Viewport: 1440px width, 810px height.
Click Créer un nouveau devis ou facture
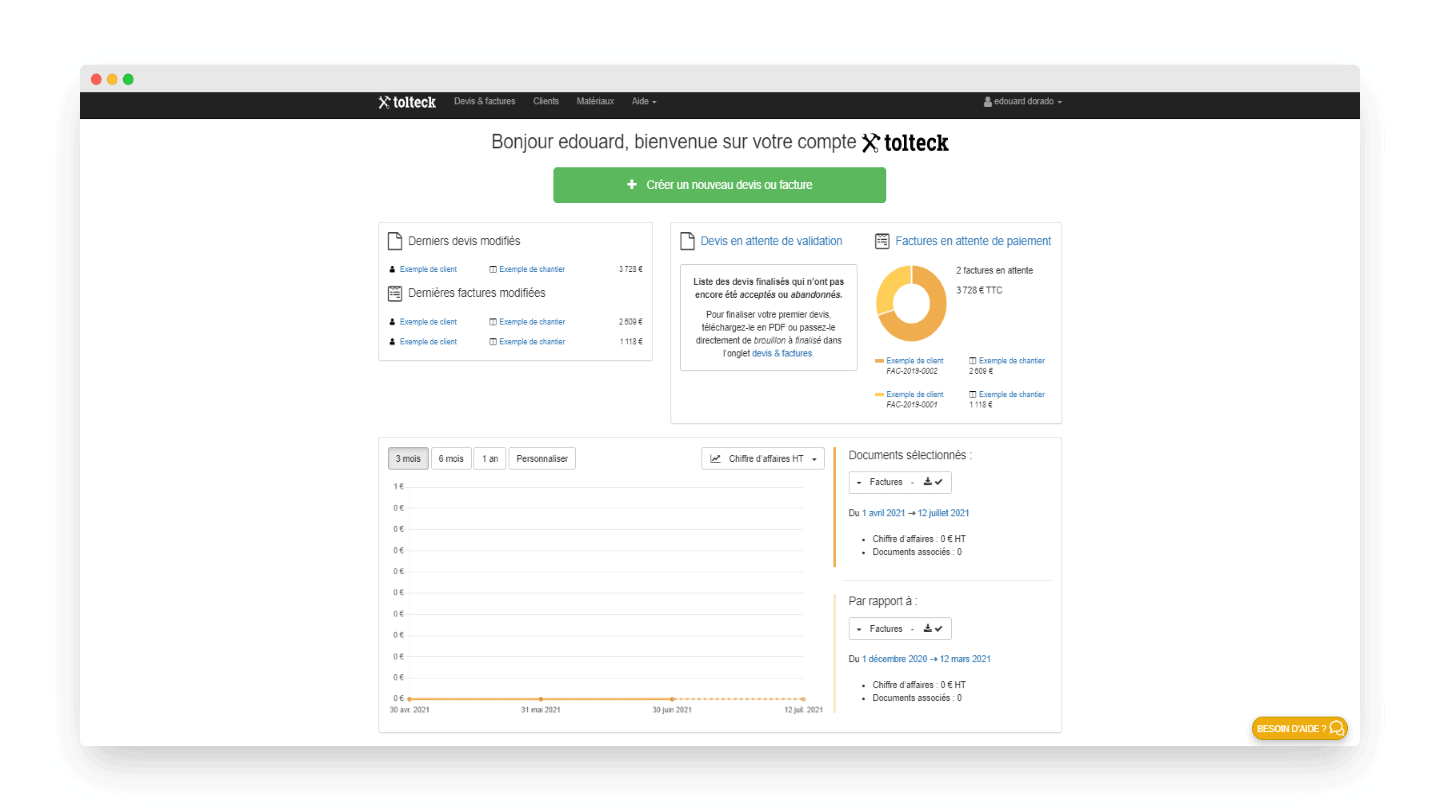point(719,185)
